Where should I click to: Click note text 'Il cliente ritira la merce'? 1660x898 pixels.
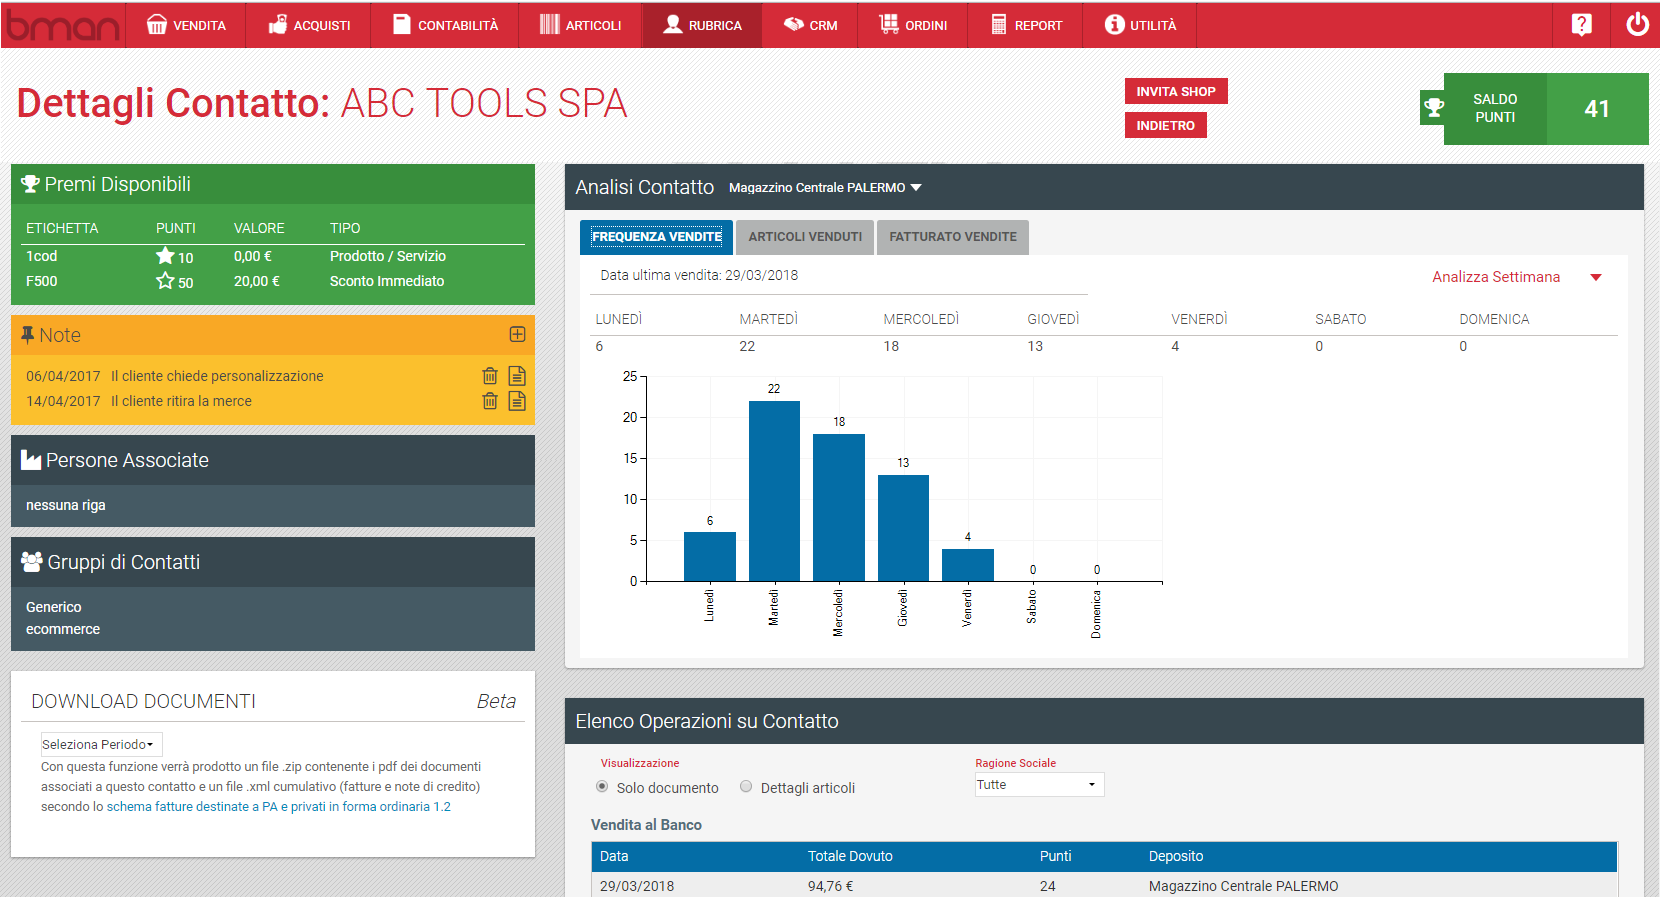pyautogui.click(x=181, y=401)
